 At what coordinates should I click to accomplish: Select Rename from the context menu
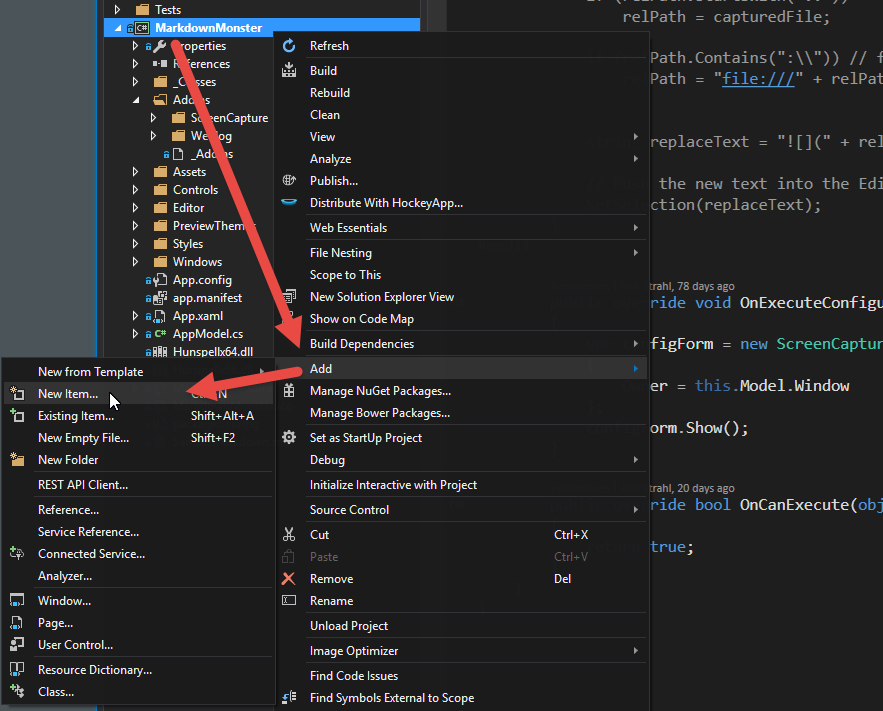(x=330, y=601)
